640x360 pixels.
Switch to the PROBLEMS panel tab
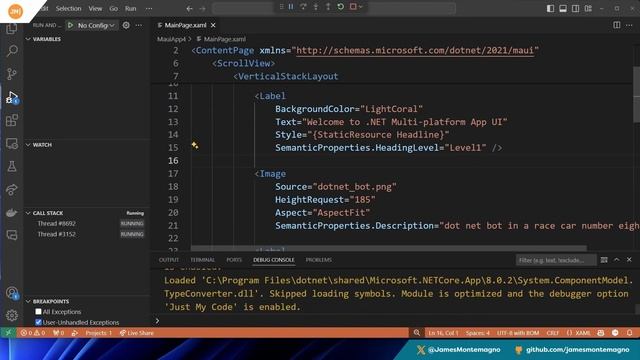pyautogui.click(x=319, y=260)
